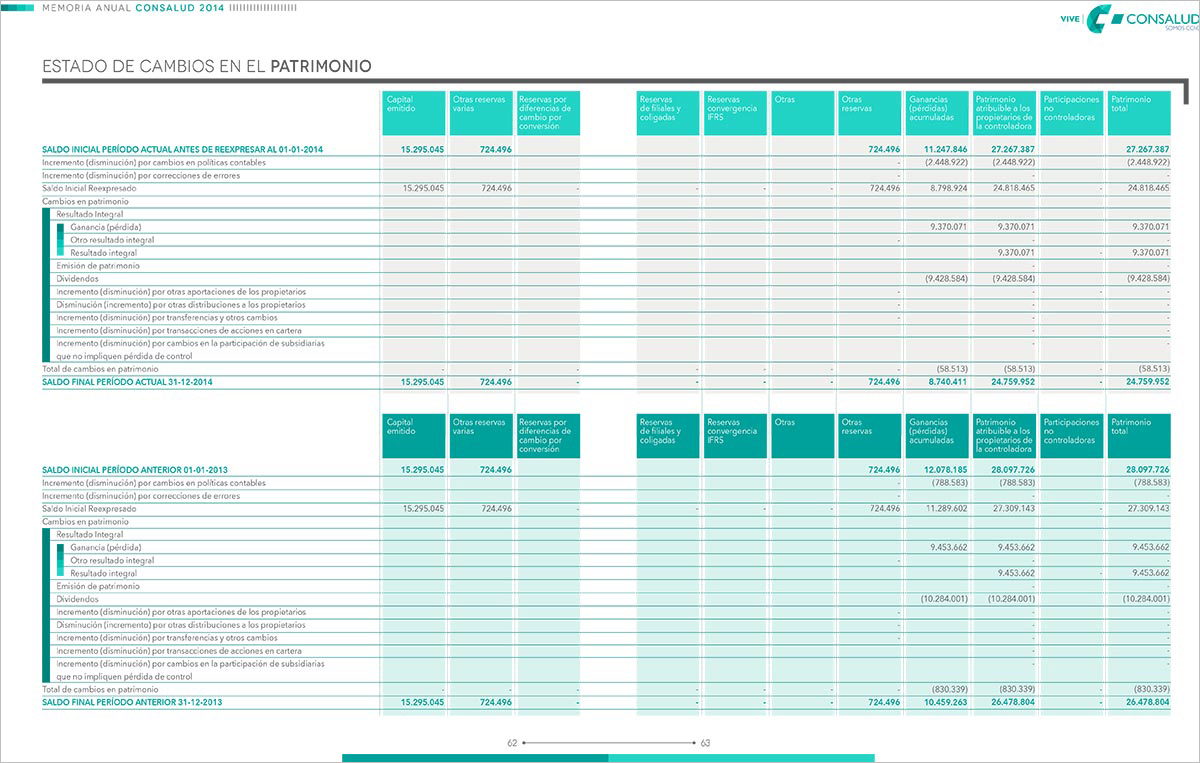The image size is (1200, 763).
Task: Click 9.370.071 in the Ganancias acumuladas column
Action: coord(948,227)
